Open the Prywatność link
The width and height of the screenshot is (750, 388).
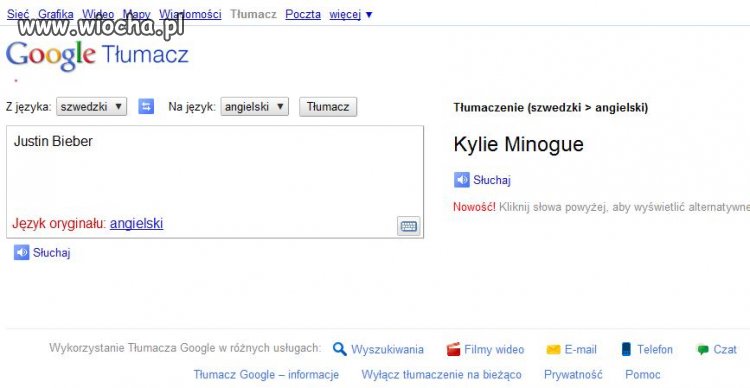coord(573,375)
